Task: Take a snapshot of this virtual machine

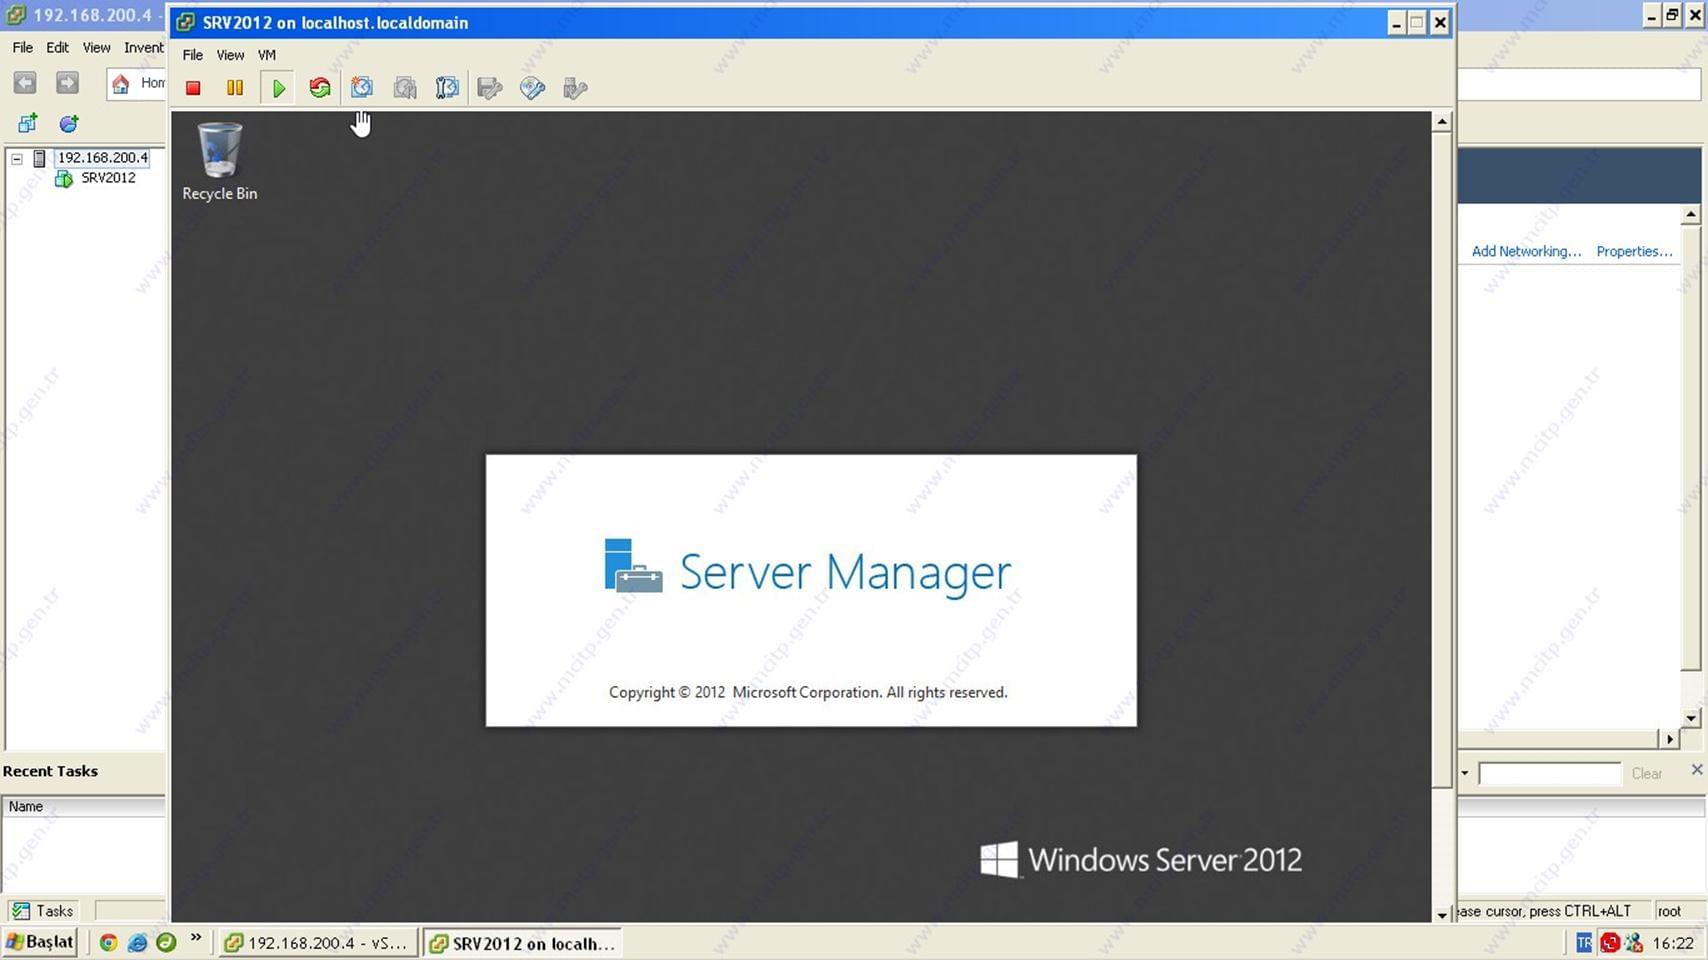Action: coord(362,88)
